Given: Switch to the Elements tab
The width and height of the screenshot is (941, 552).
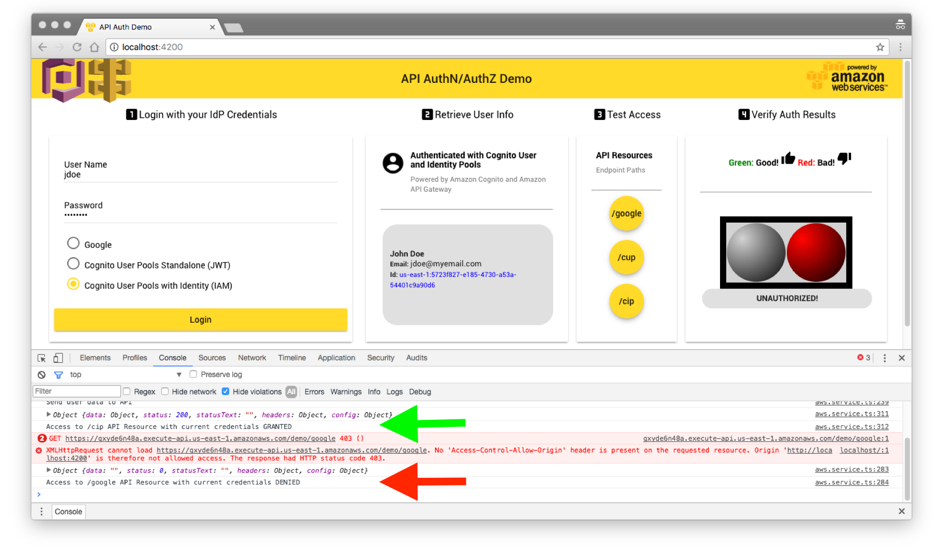Looking at the screenshot, I should [95, 358].
